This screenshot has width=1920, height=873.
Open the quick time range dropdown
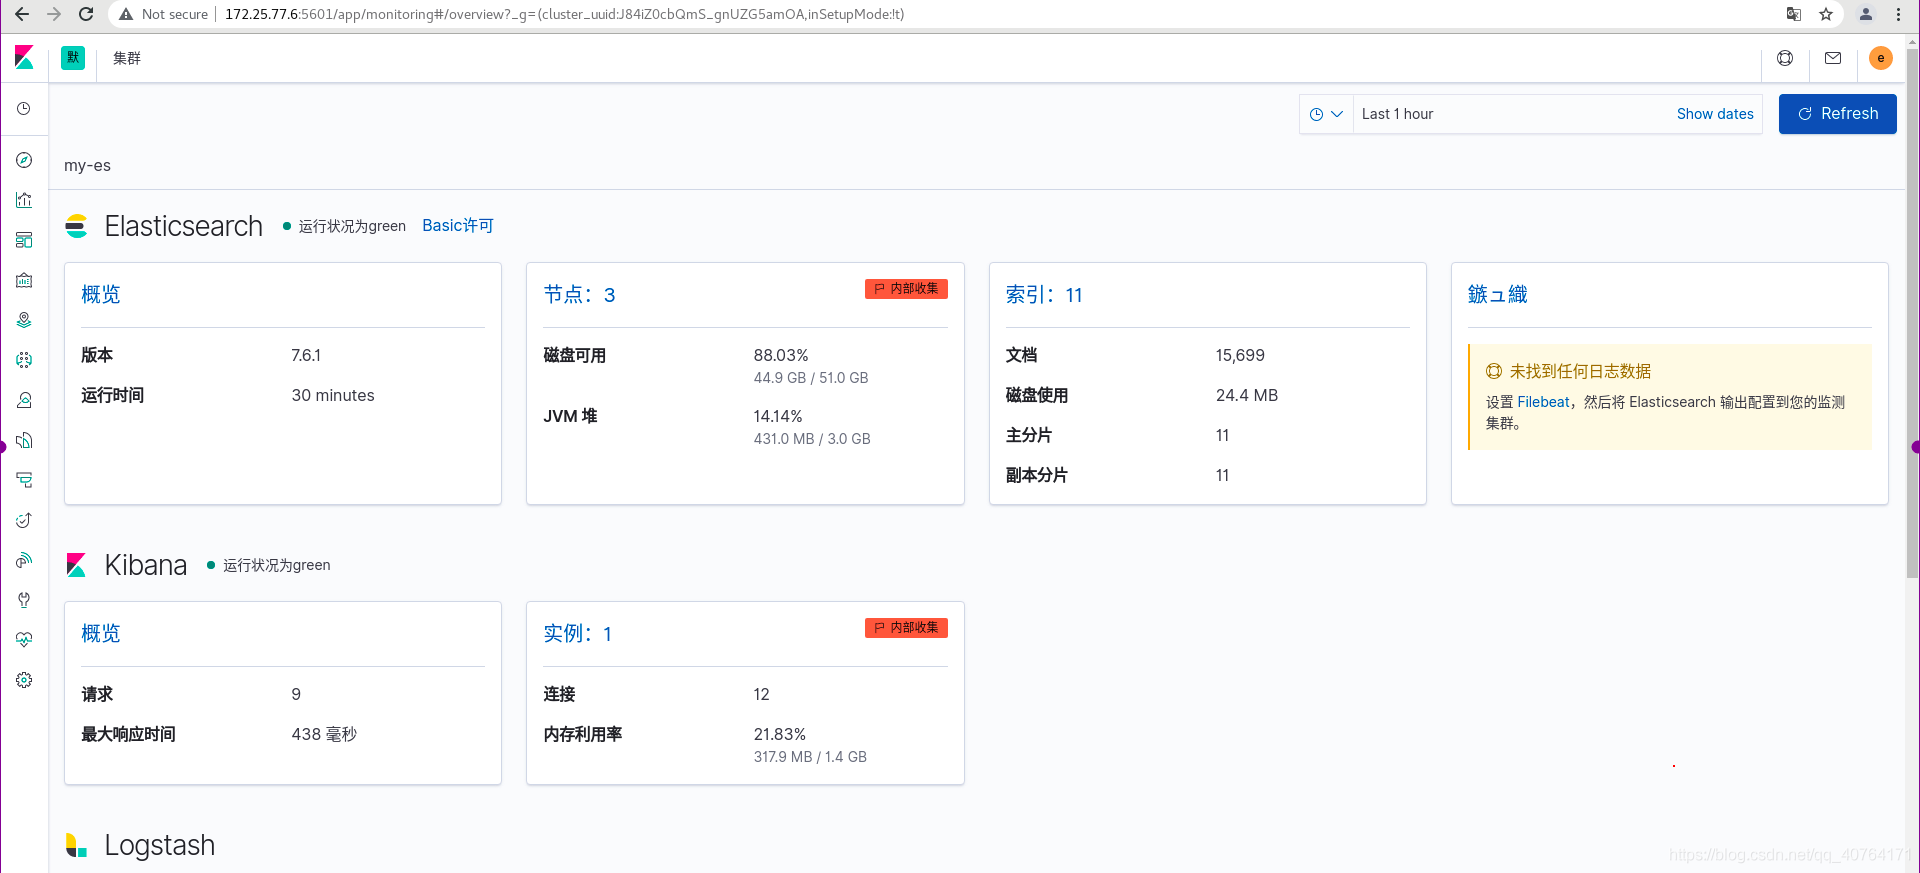(1326, 114)
